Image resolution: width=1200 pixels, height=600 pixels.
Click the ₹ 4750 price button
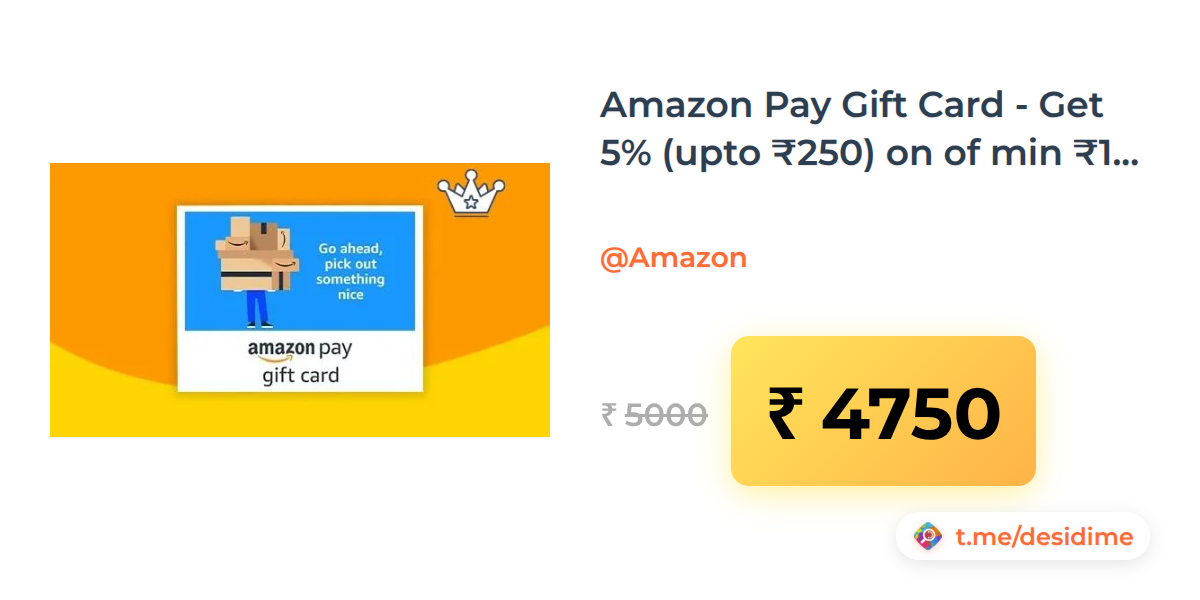(883, 411)
